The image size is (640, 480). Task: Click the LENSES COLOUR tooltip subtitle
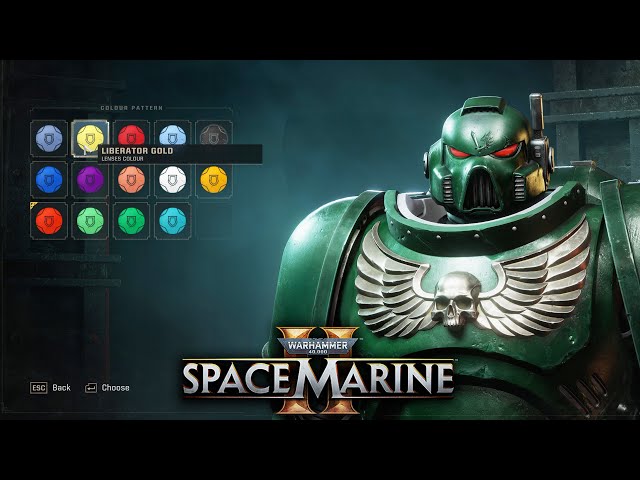[x=122, y=158]
